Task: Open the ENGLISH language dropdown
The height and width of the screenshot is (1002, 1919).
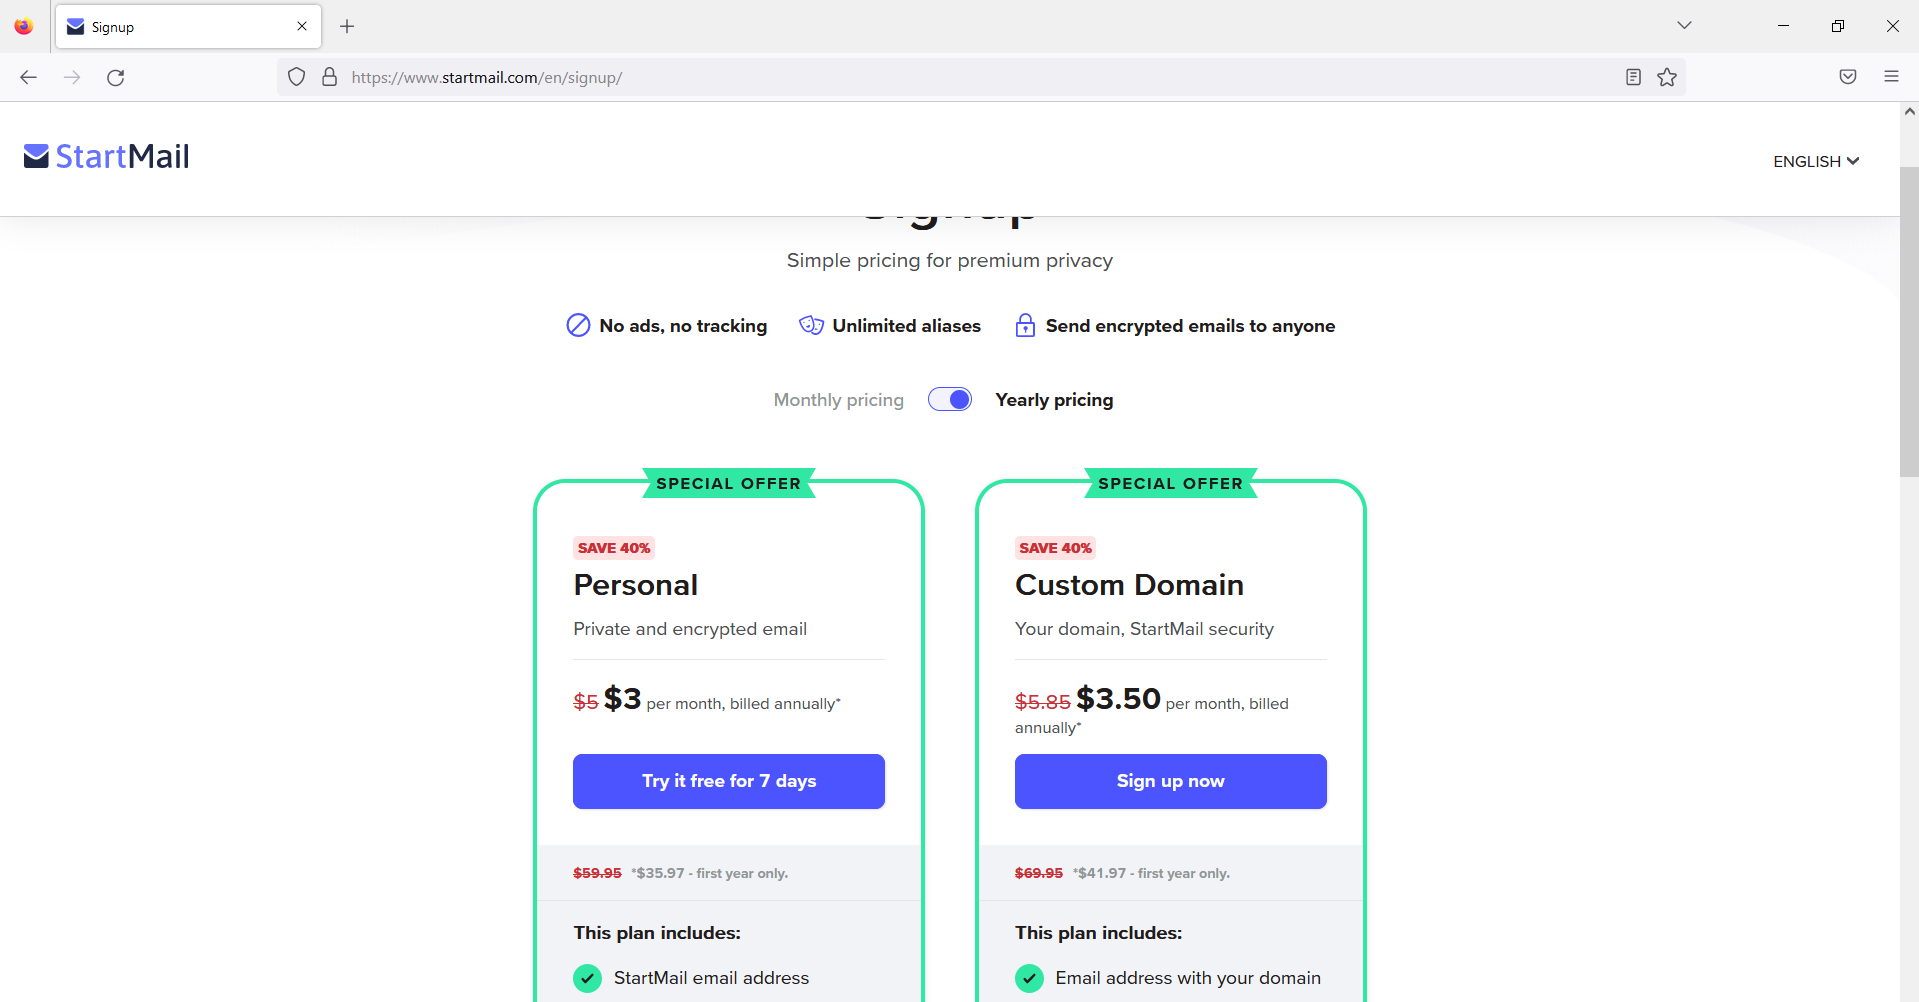Action: click(1815, 161)
